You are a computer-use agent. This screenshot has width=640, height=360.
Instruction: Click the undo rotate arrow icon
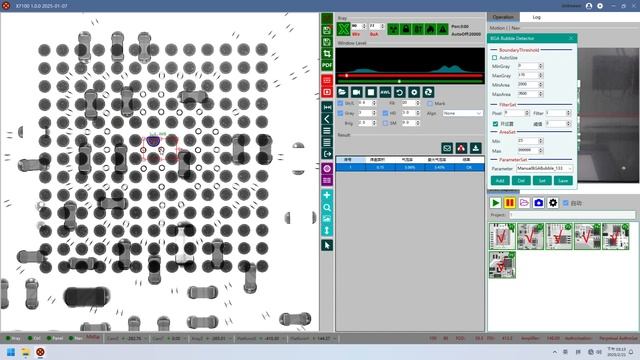[x=400, y=92]
